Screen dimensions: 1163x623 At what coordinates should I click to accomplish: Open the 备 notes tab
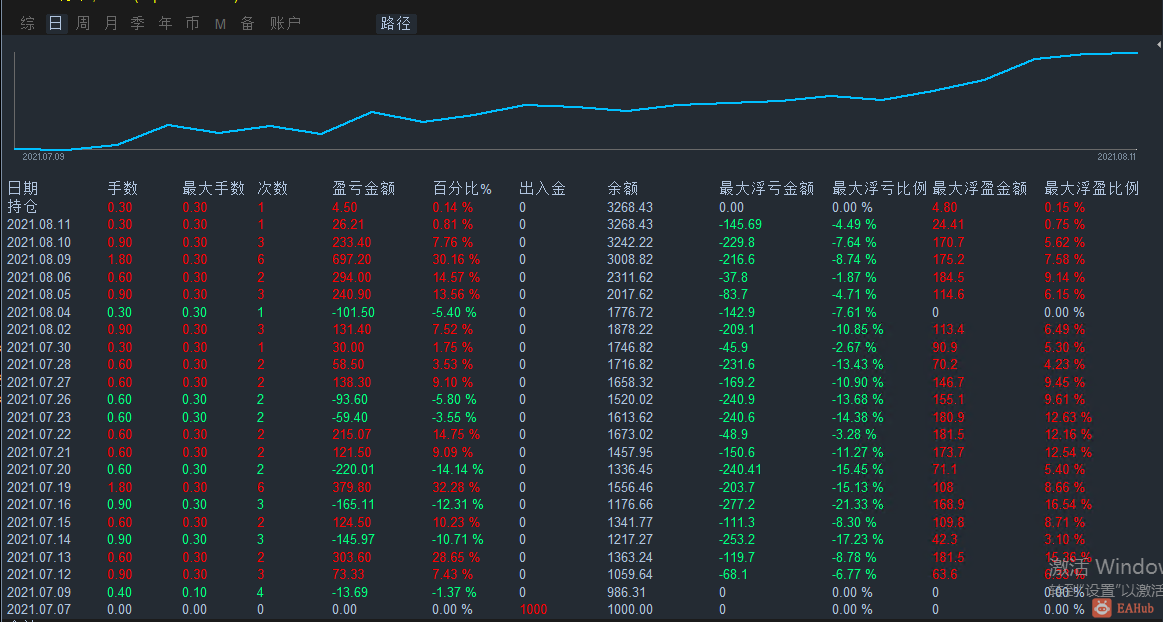tap(248, 24)
